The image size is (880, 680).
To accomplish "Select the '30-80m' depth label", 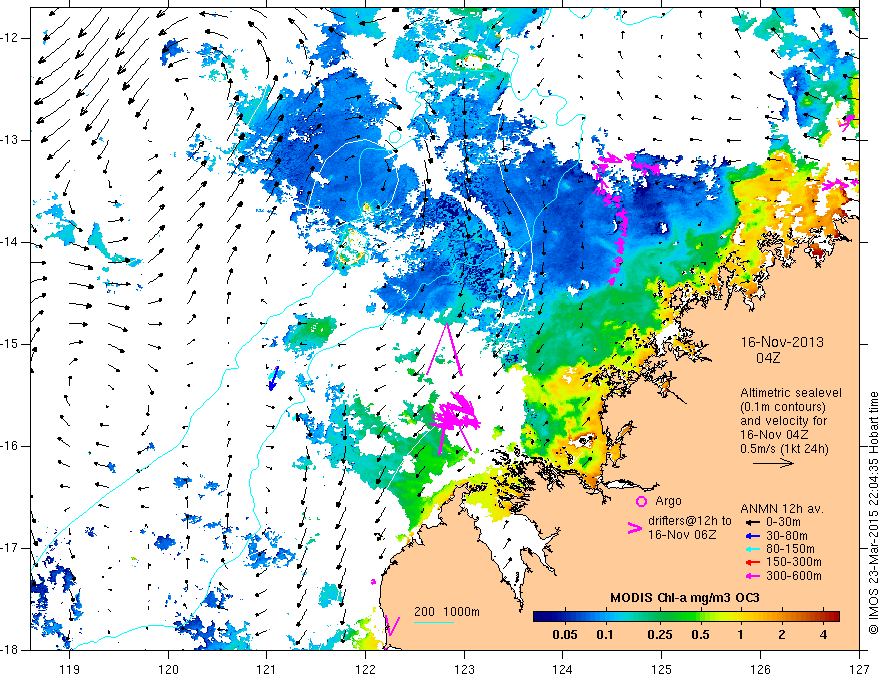I will pos(787,536).
